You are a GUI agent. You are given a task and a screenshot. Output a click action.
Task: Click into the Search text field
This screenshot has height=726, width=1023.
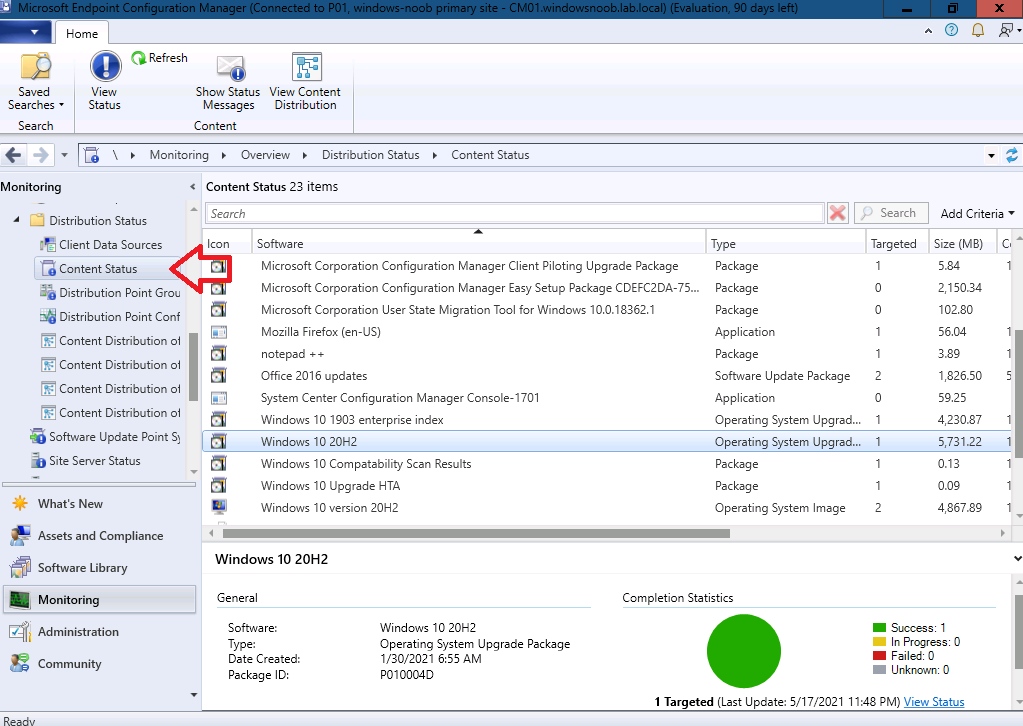point(515,213)
